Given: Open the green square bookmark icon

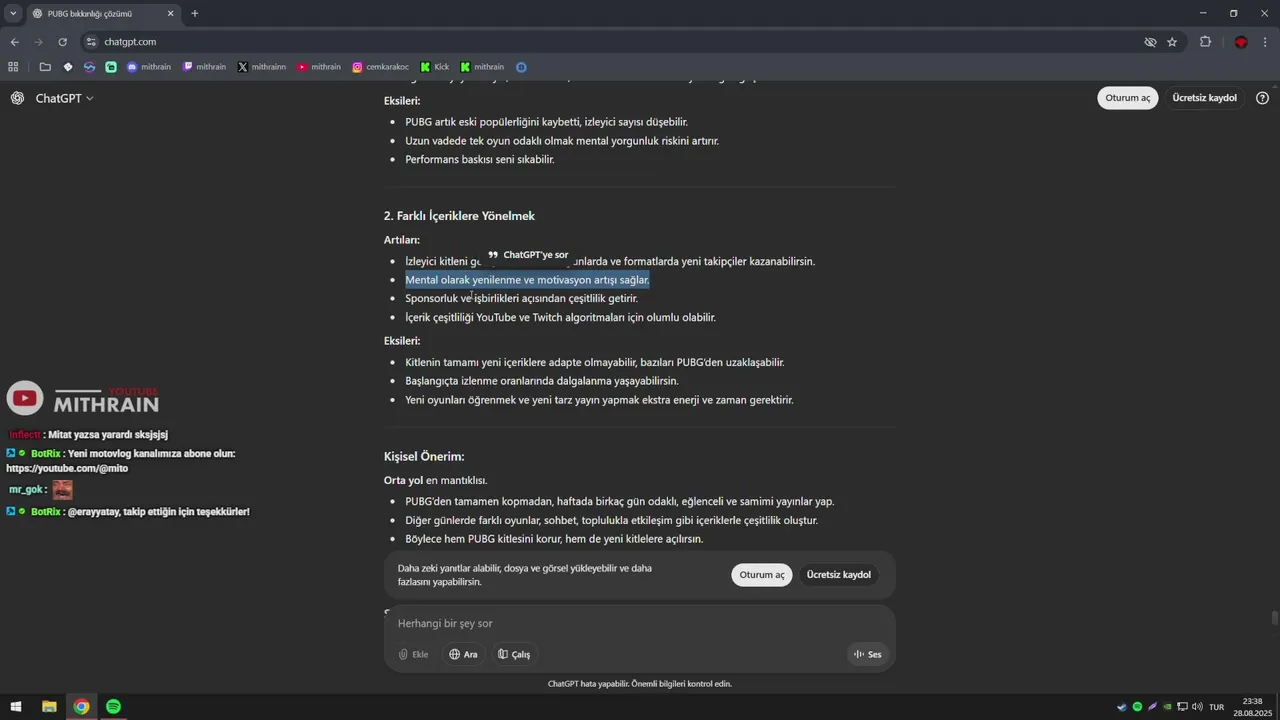Looking at the screenshot, I should [x=111, y=67].
